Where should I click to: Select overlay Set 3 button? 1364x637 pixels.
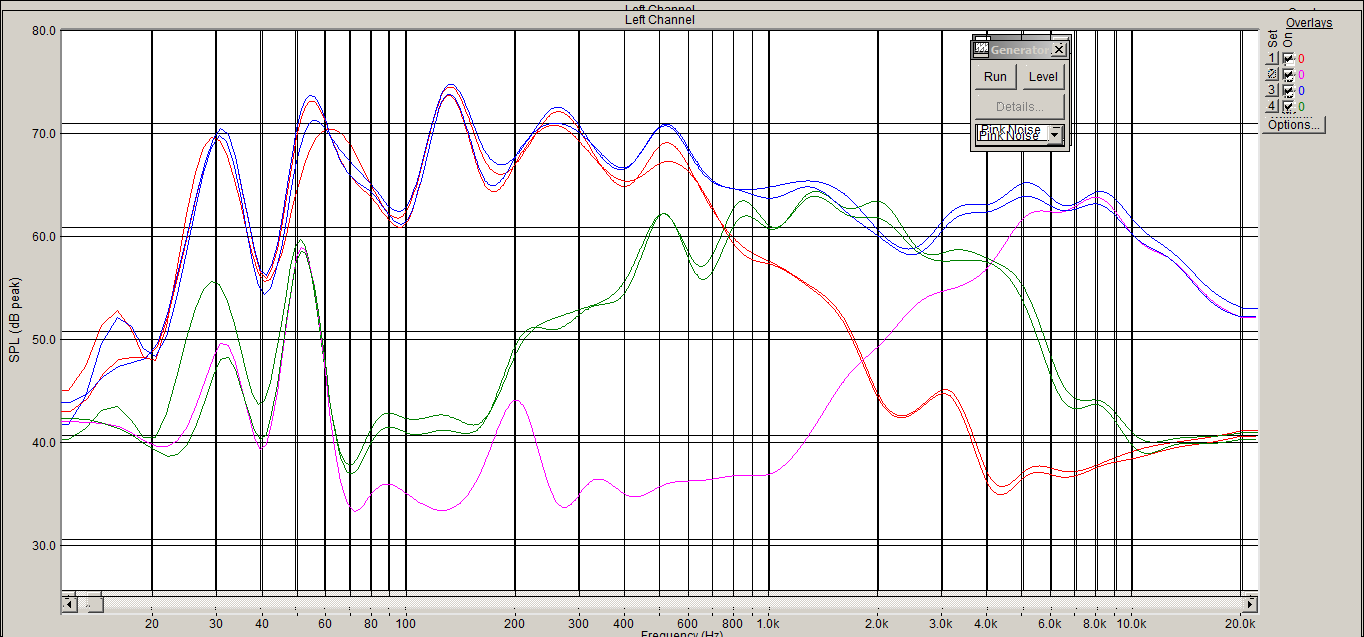coord(1272,90)
